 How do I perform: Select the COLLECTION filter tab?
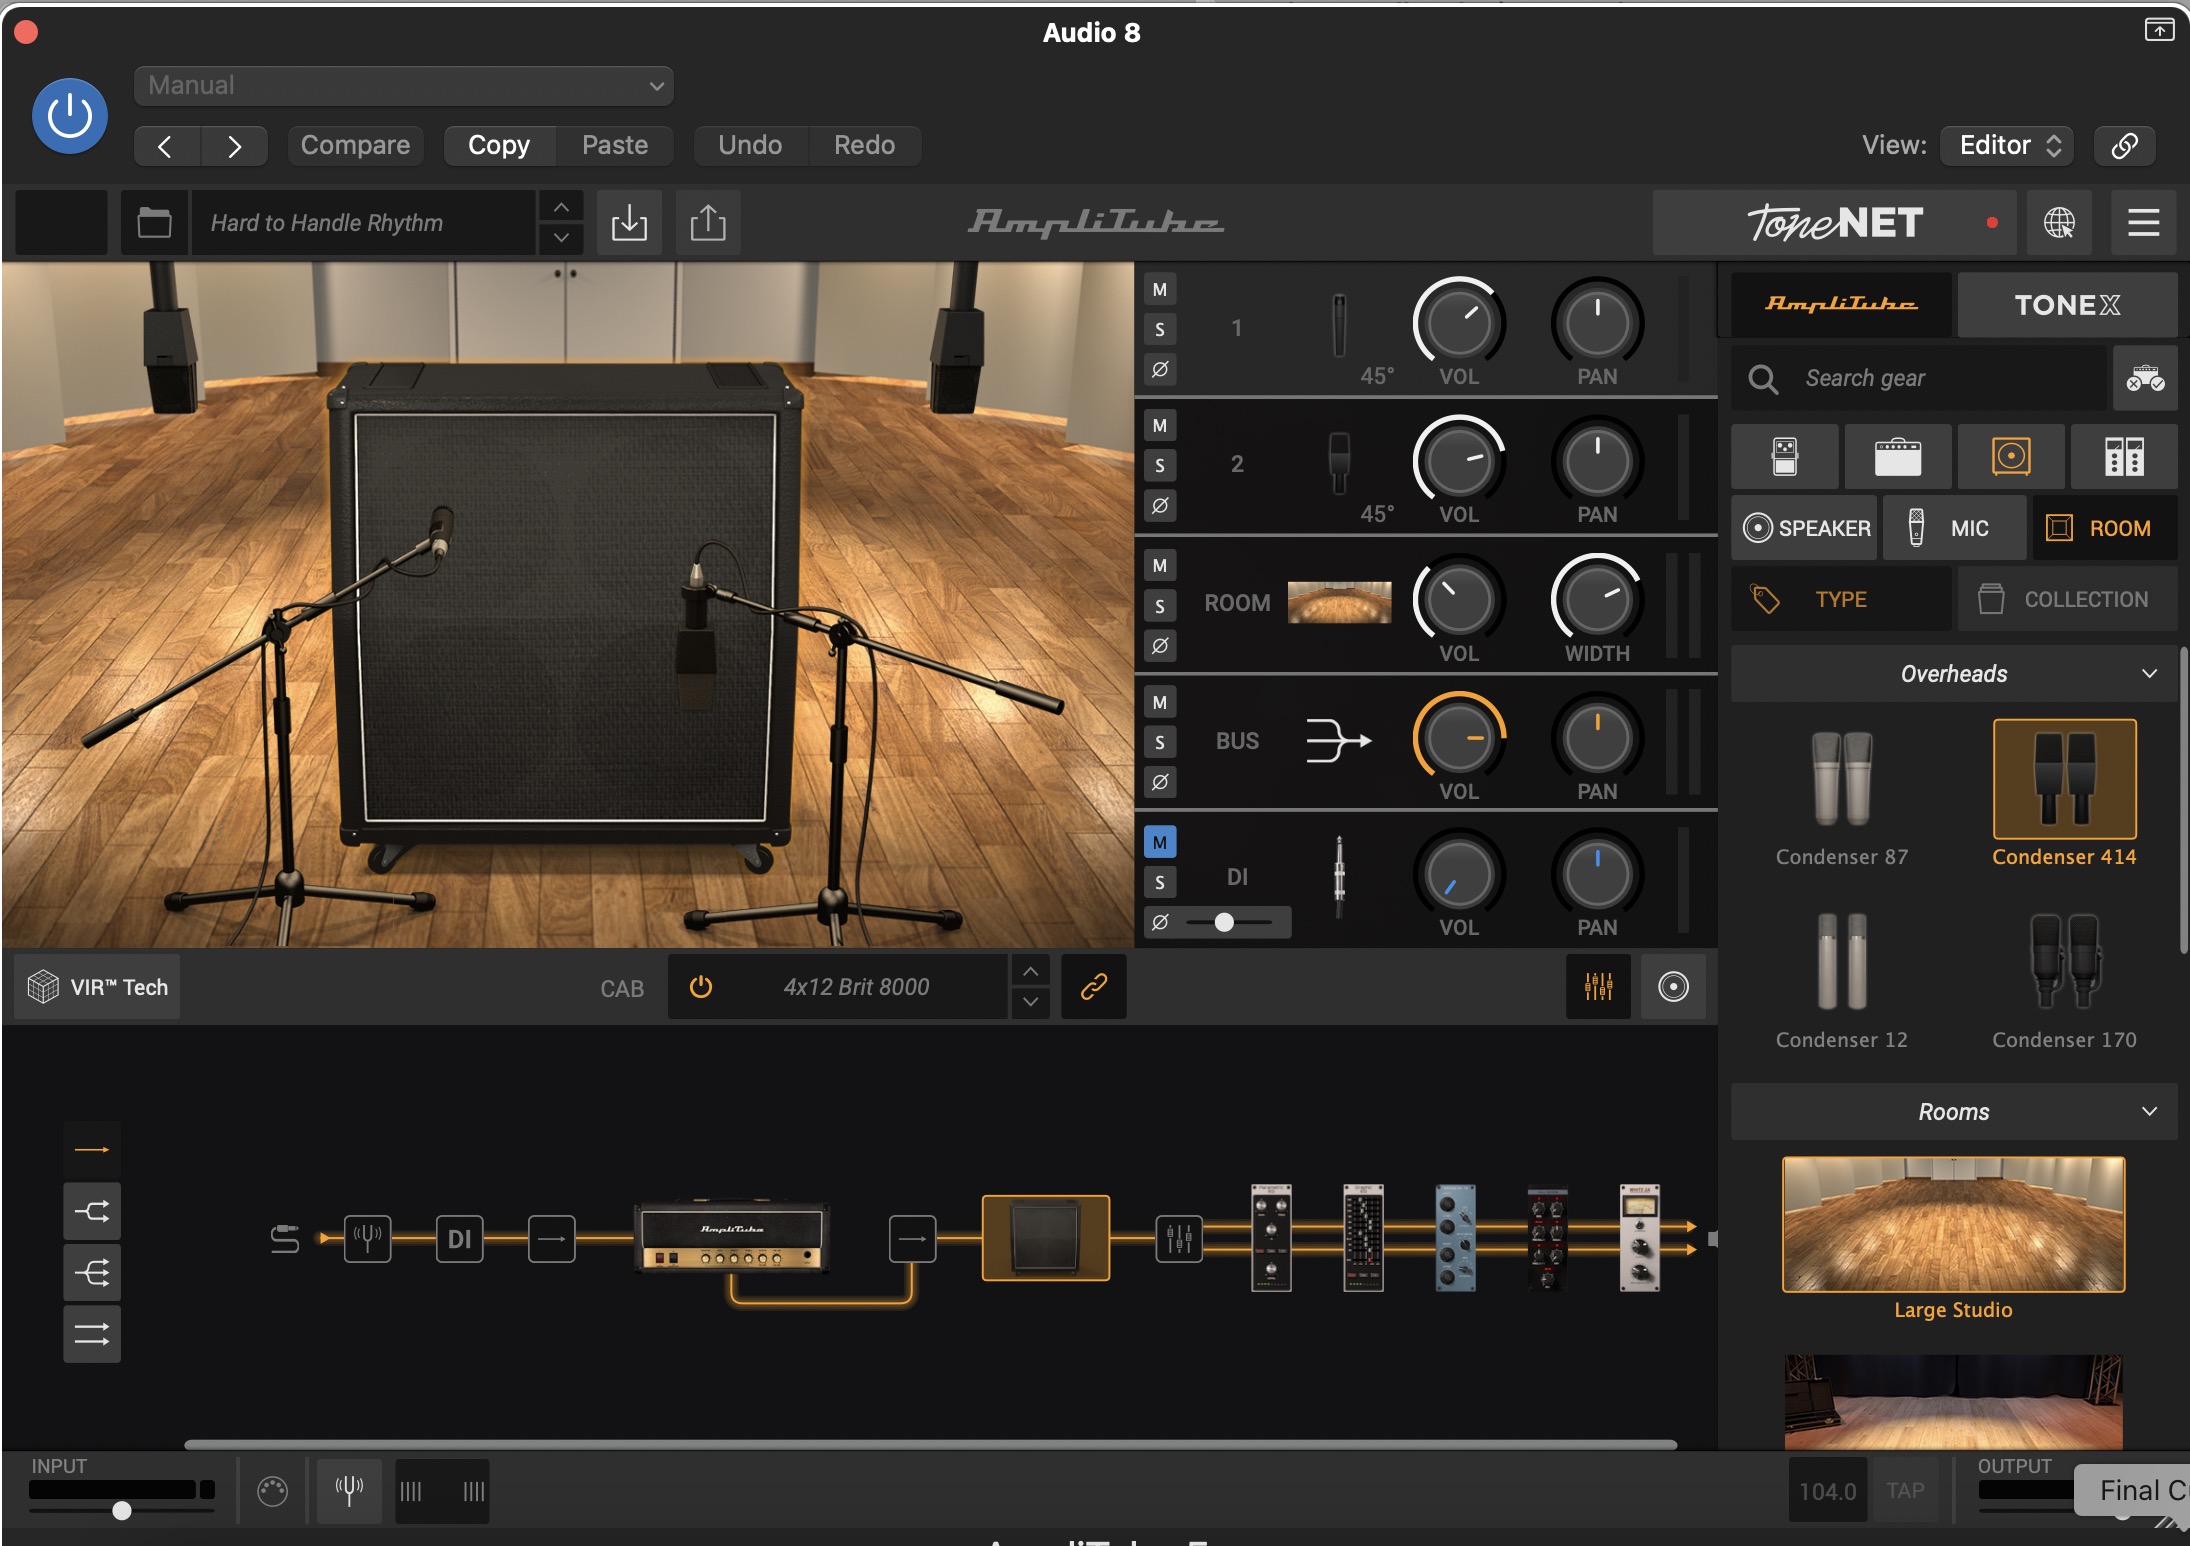[2067, 599]
